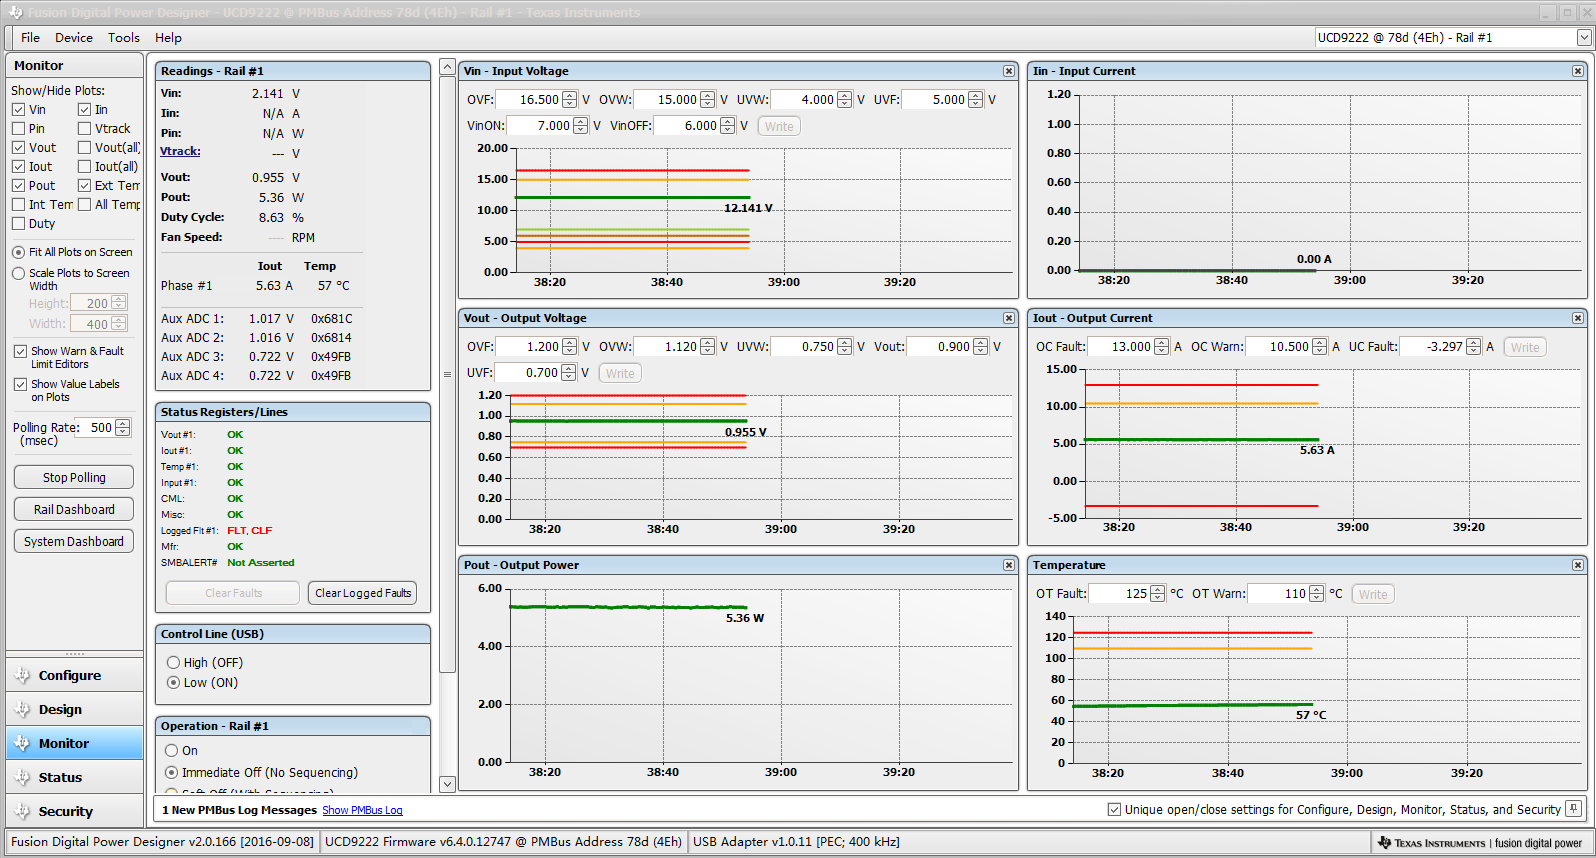1596x858 pixels.
Task: Click the pin icon beside Unique open/close settings
Action: click(x=1574, y=809)
